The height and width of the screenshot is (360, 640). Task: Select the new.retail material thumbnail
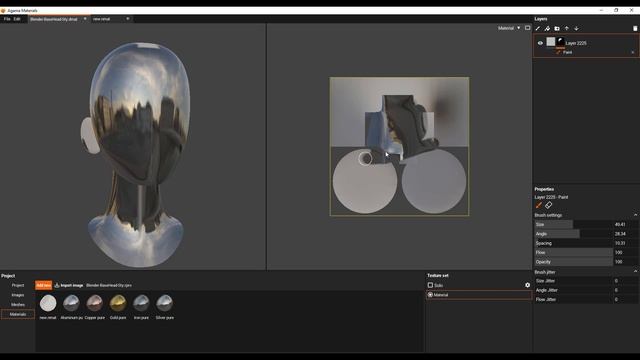48,303
